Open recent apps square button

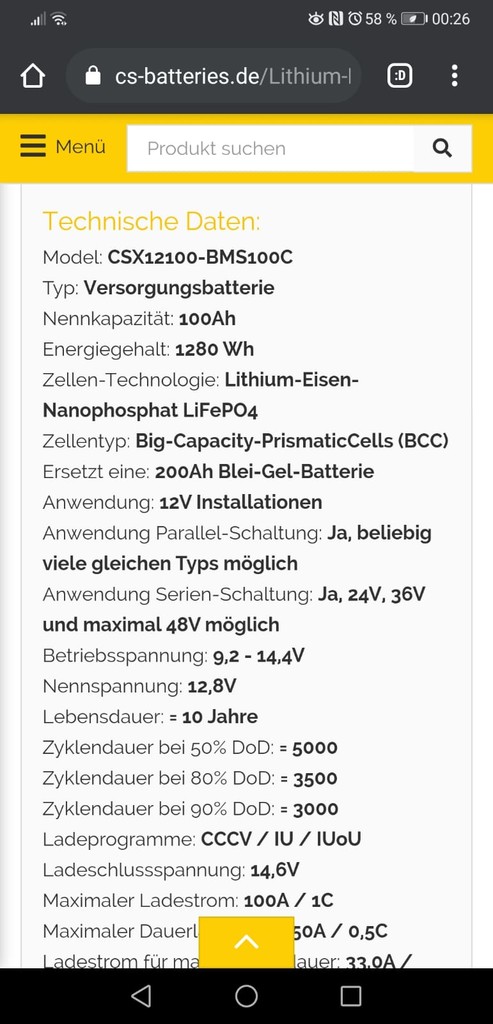click(x=351, y=996)
